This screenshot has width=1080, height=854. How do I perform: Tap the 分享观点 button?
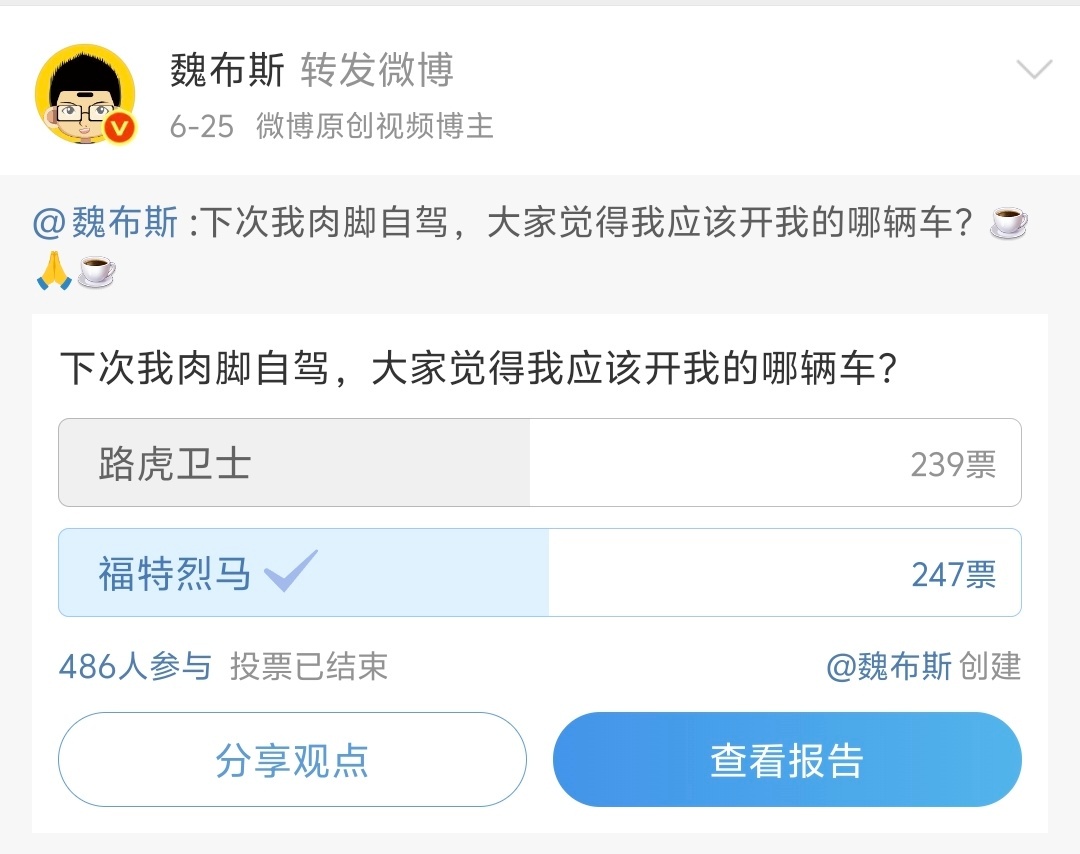(293, 760)
